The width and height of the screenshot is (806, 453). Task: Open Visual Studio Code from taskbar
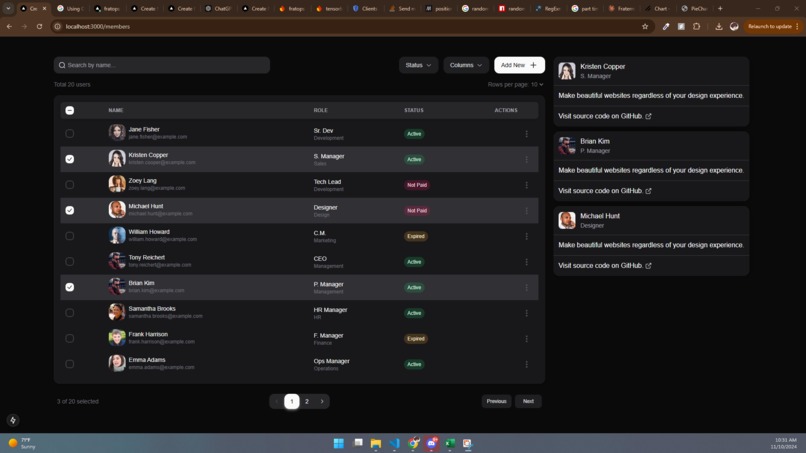tap(394, 443)
